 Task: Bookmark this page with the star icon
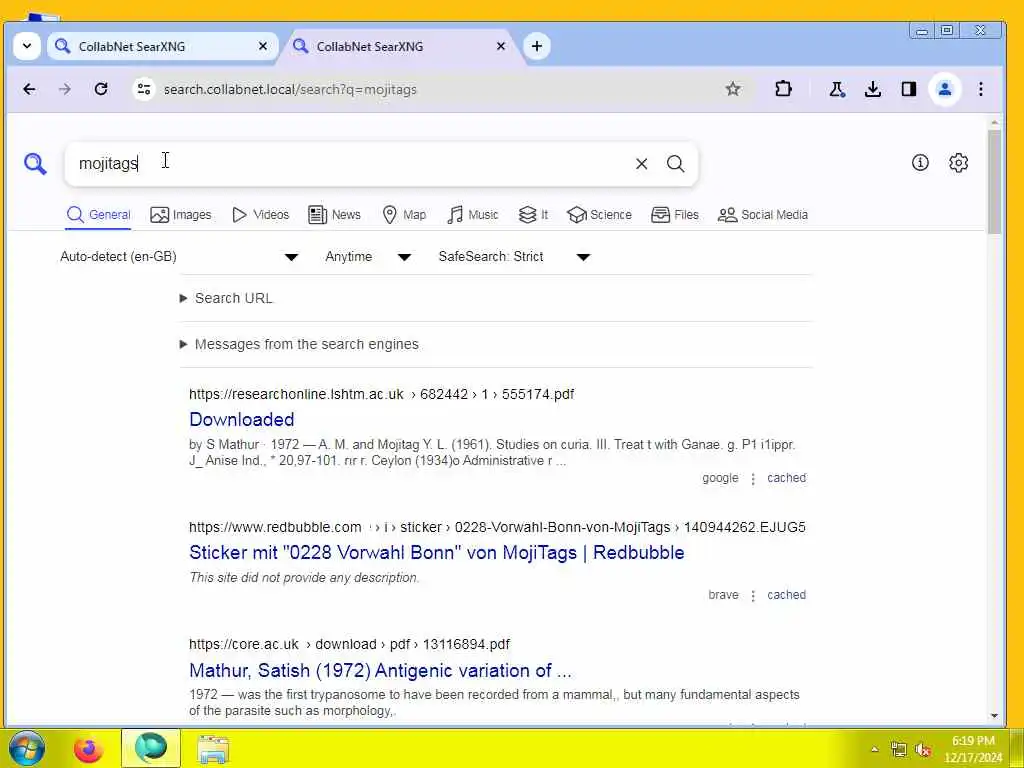pyautogui.click(x=733, y=89)
